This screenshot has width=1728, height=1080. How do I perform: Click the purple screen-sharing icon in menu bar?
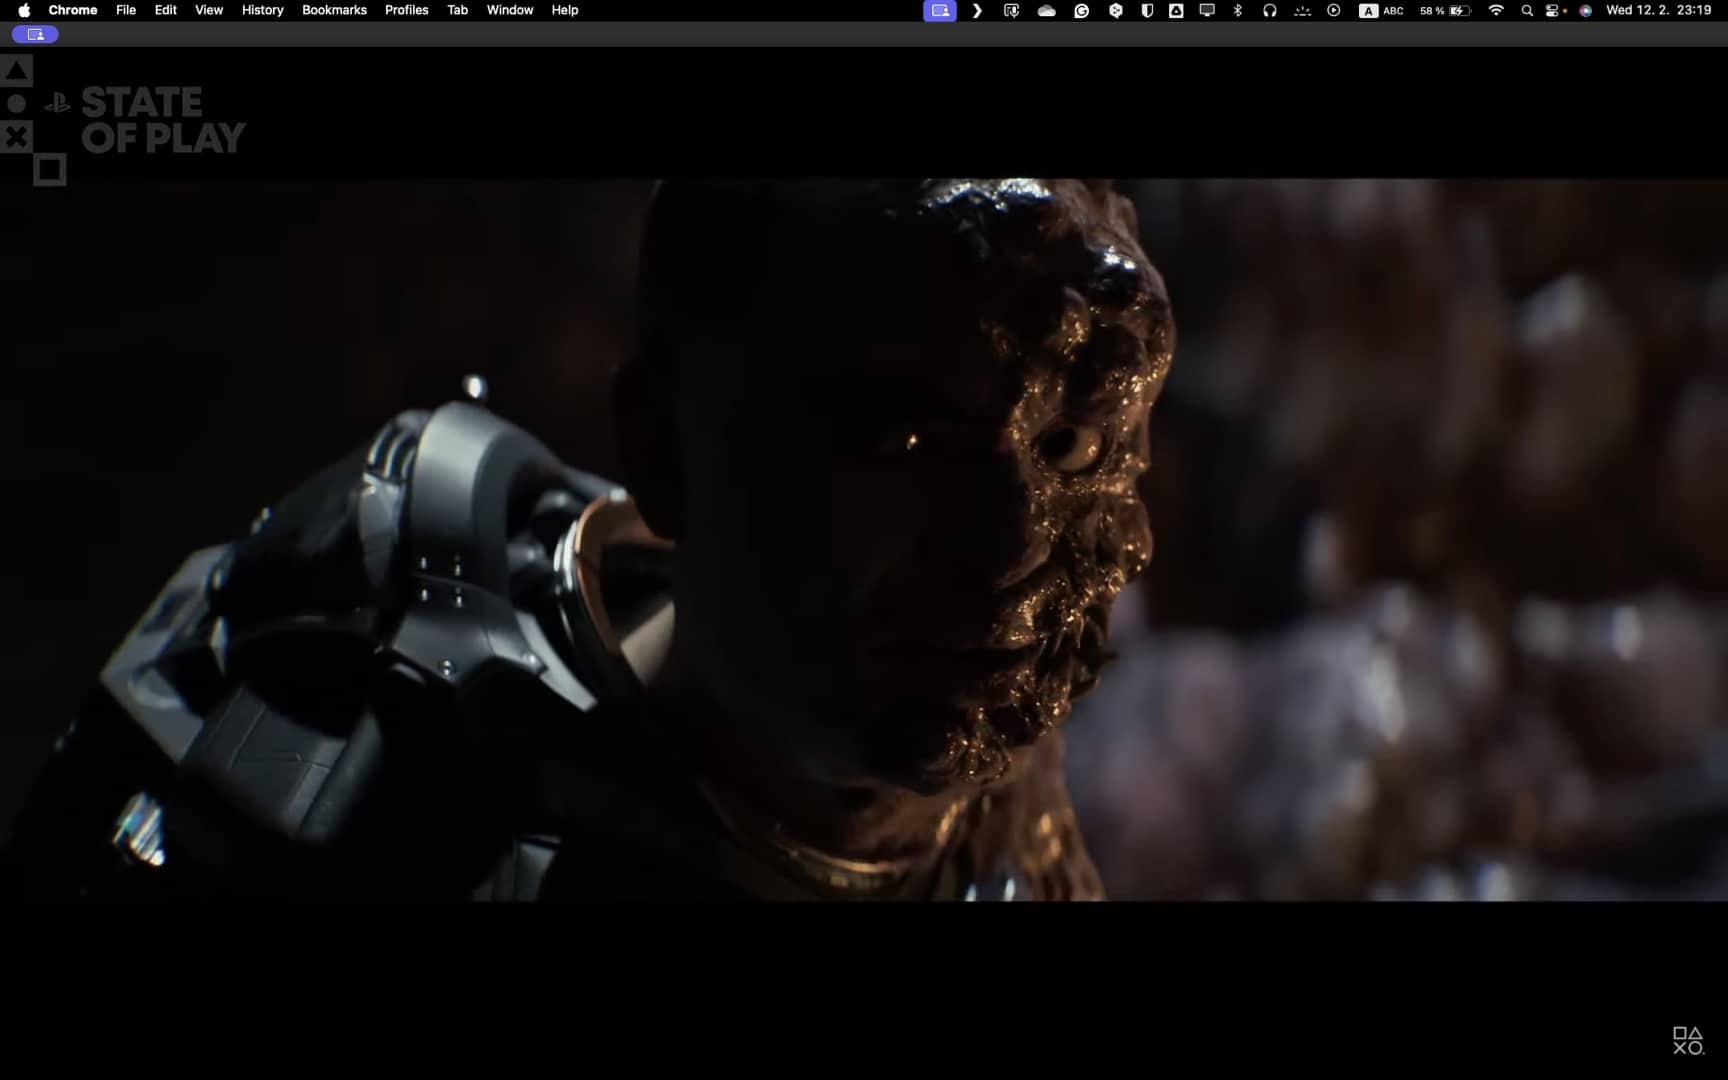pyautogui.click(x=940, y=10)
